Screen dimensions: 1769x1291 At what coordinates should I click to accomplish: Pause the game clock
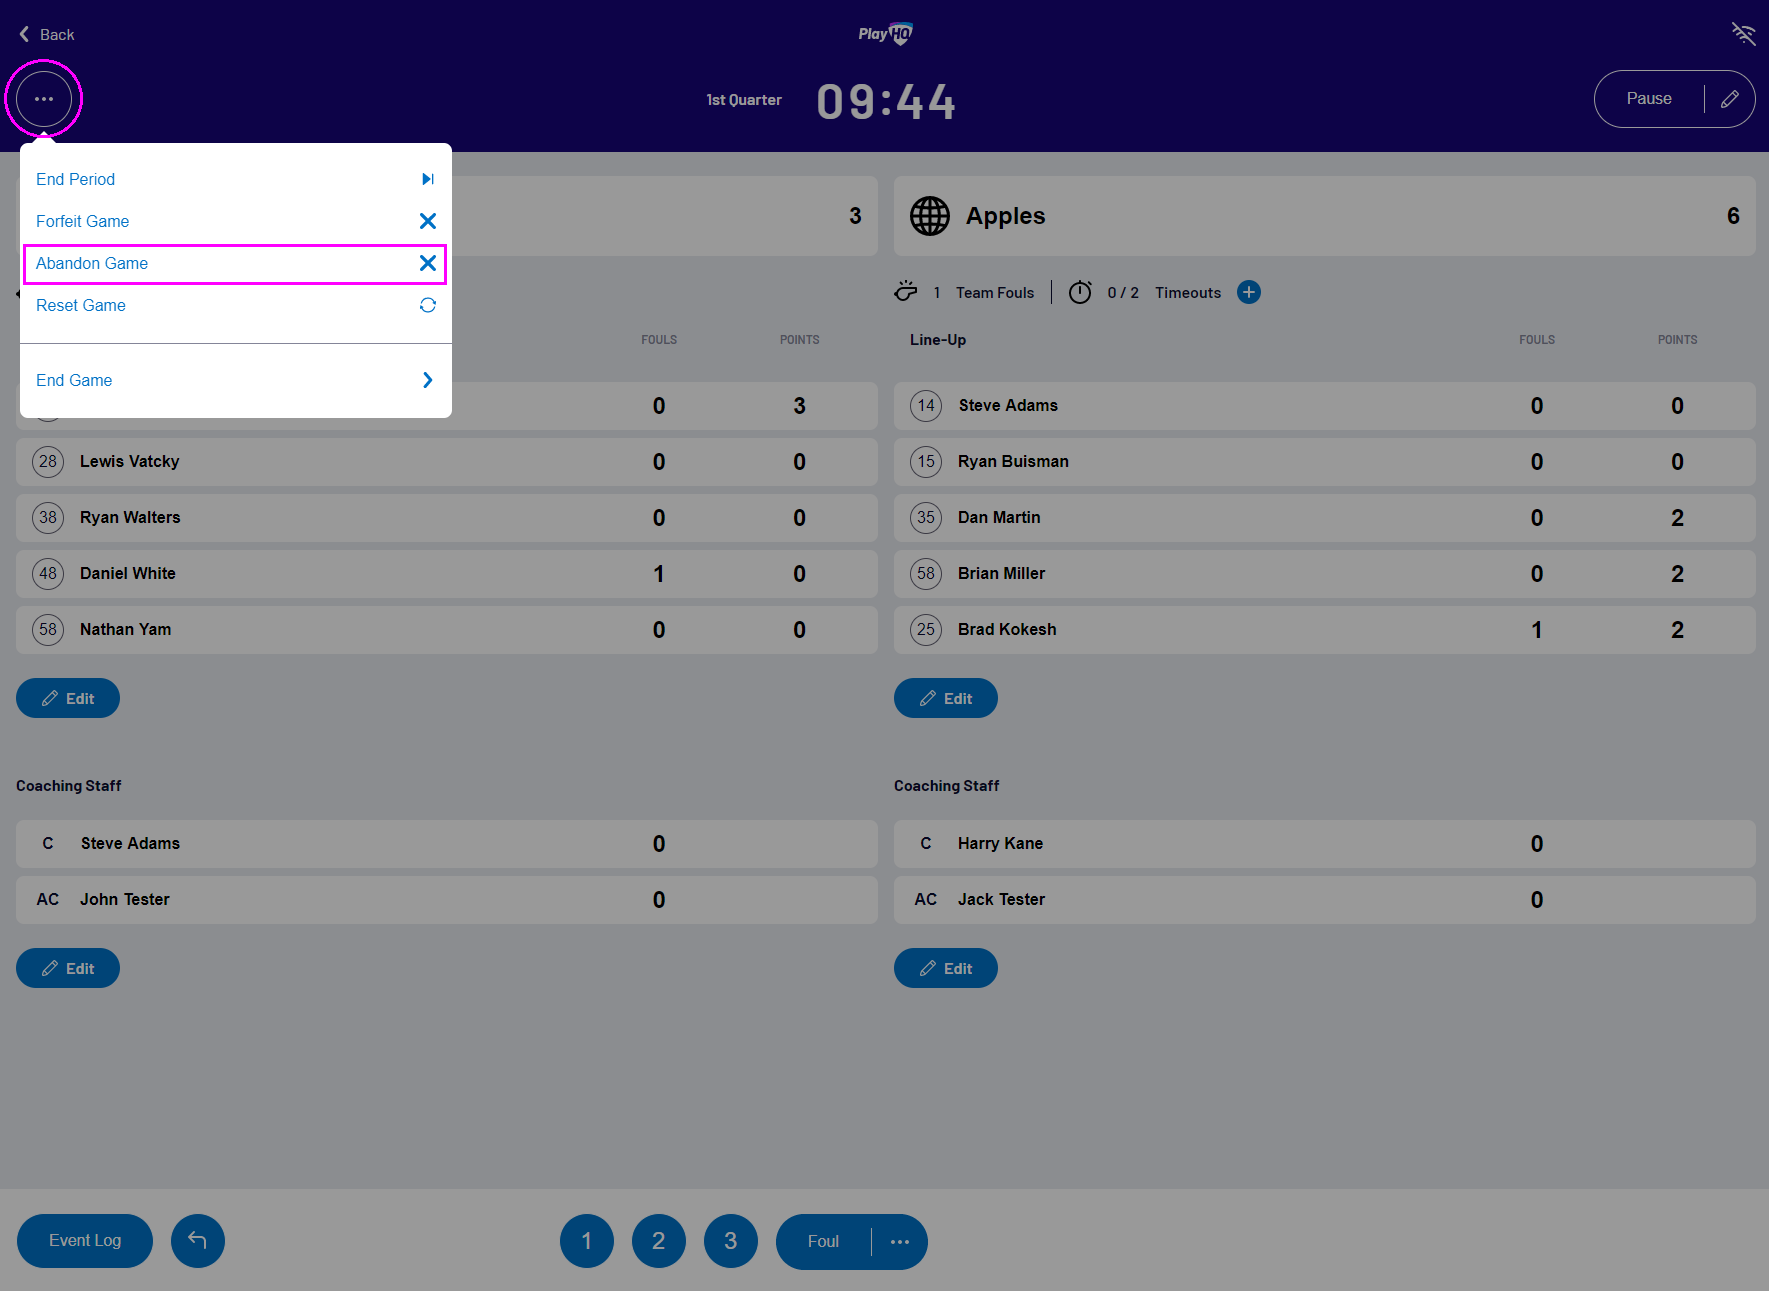pyautogui.click(x=1649, y=99)
